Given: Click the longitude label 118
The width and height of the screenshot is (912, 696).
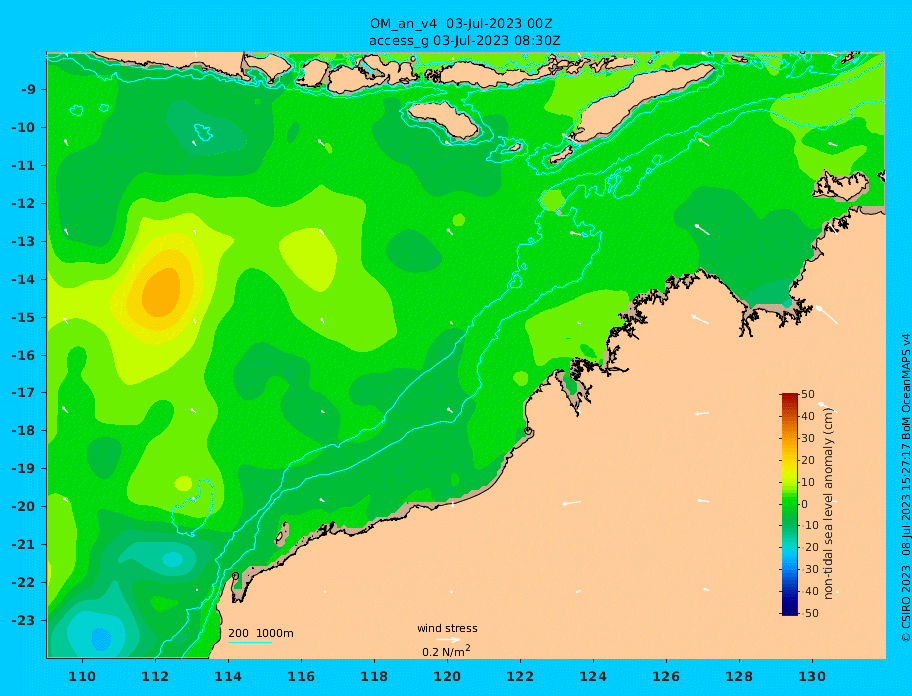Looking at the screenshot, I should 374,676.
